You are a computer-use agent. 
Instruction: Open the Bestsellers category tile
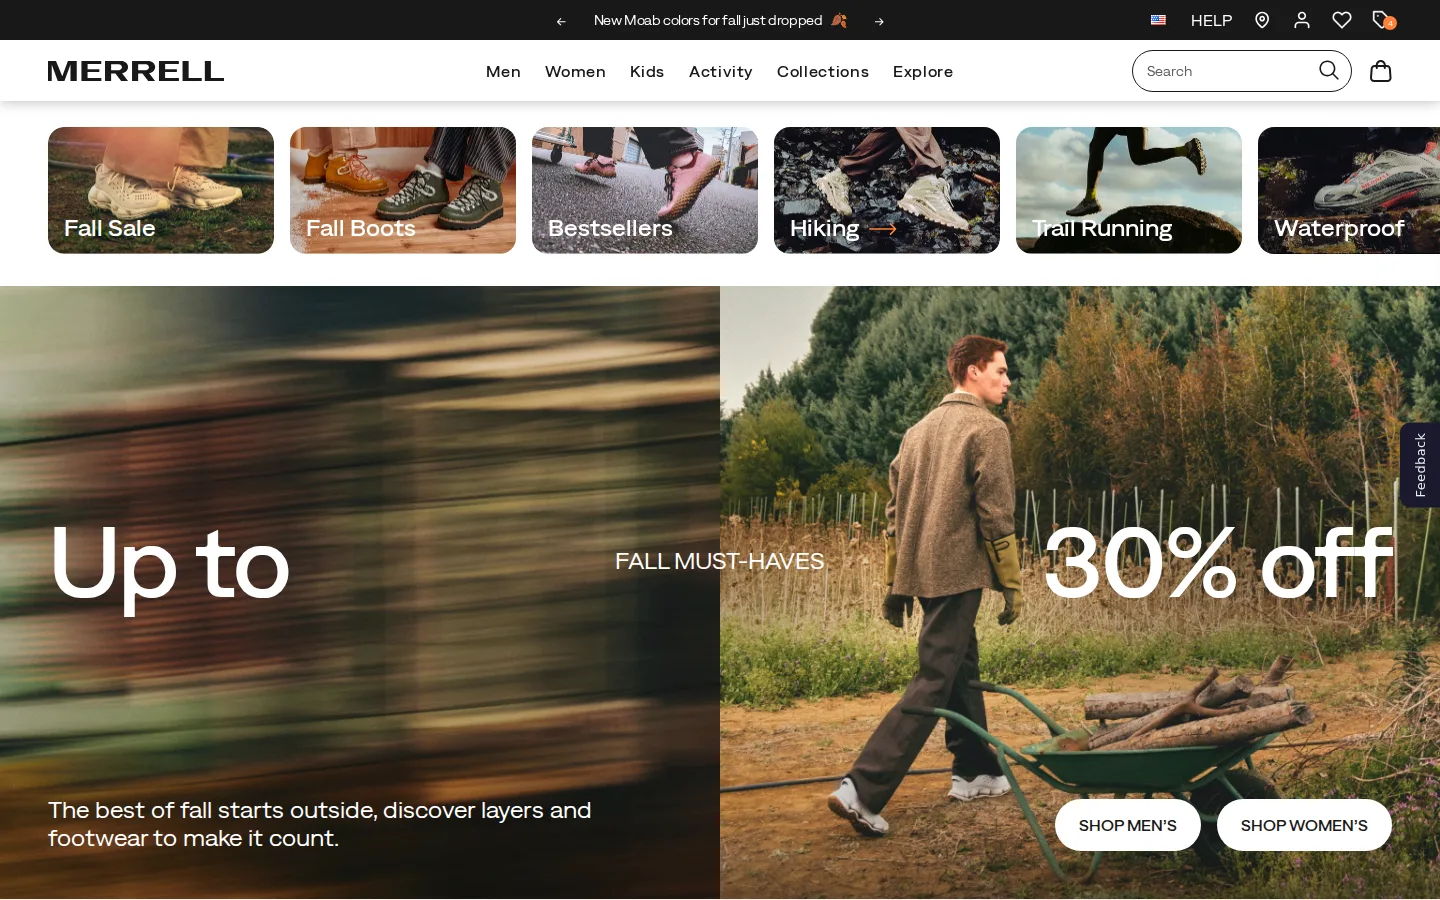tap(645, 190)
